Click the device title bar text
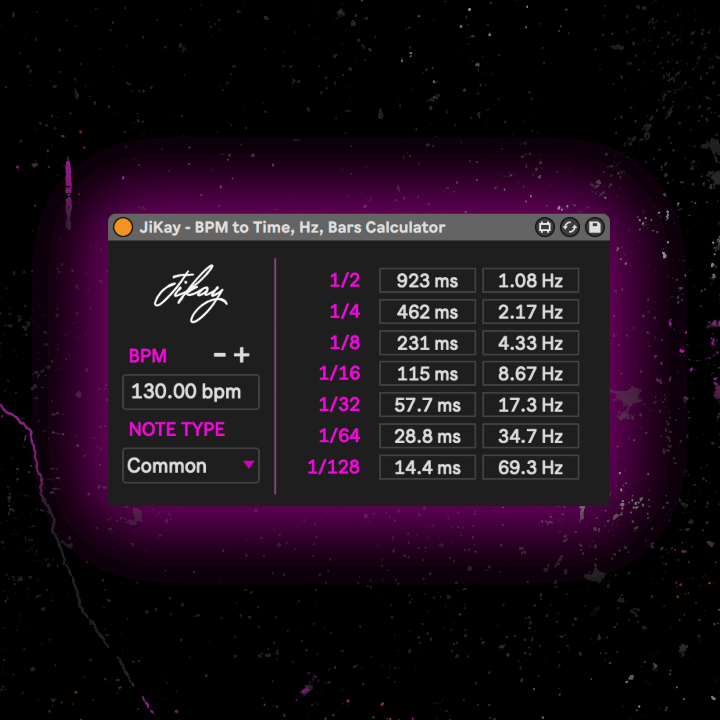Image resolution: width=720 pixels, height=720 pixels. (292, 228)
